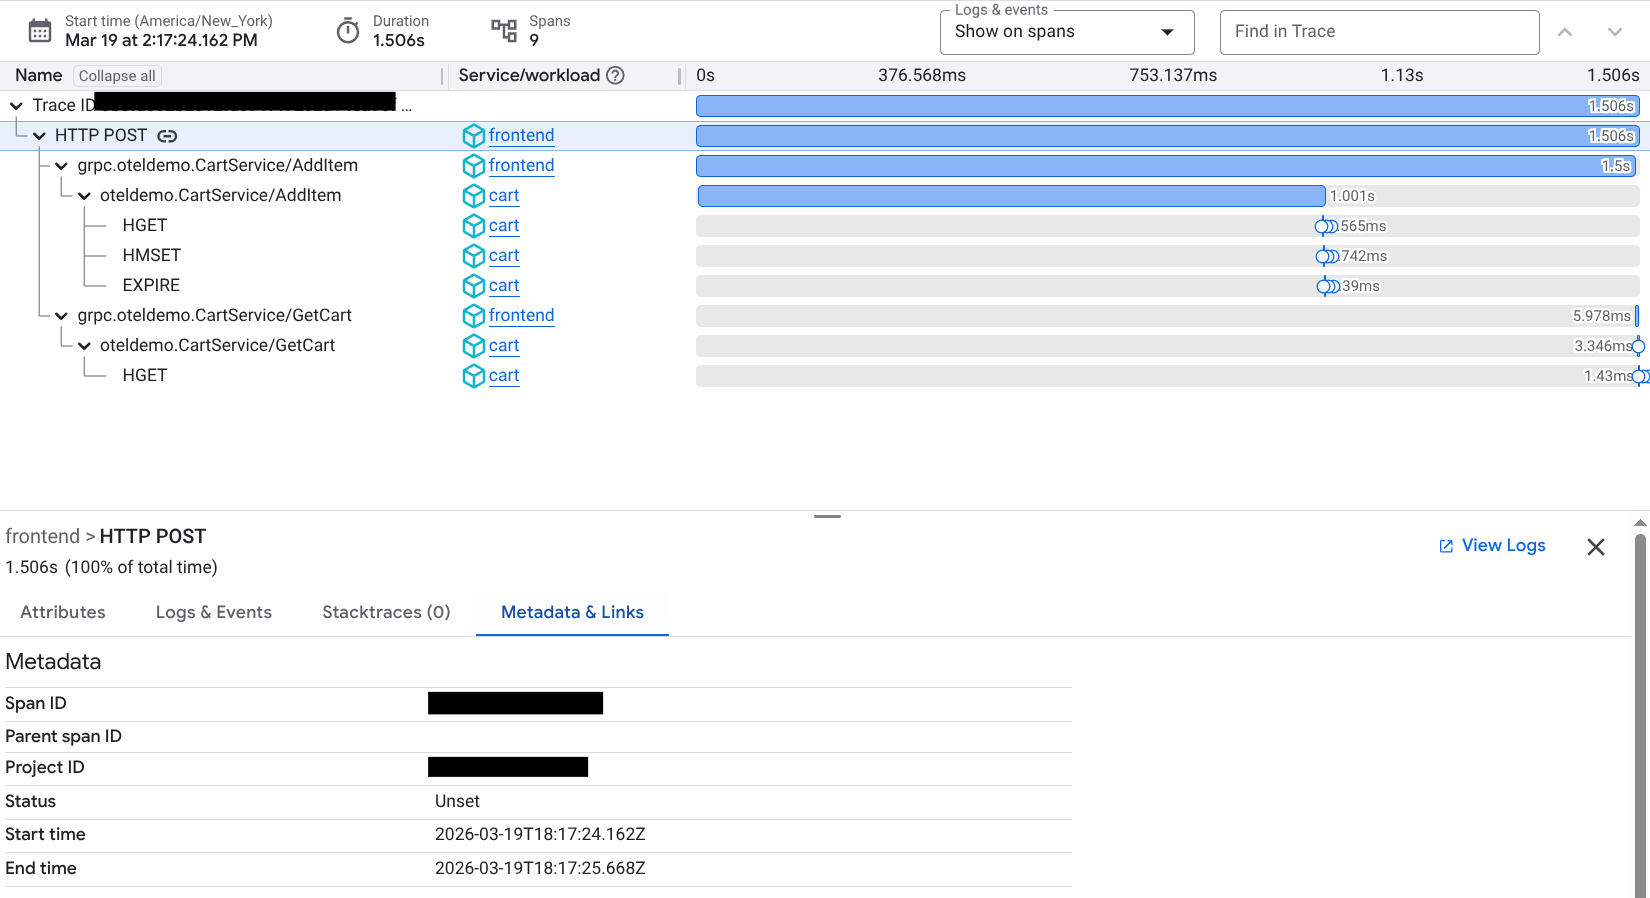Jump to next search match arrow
This screenshot has height=898, width=1650.
tap(1614, 32)
